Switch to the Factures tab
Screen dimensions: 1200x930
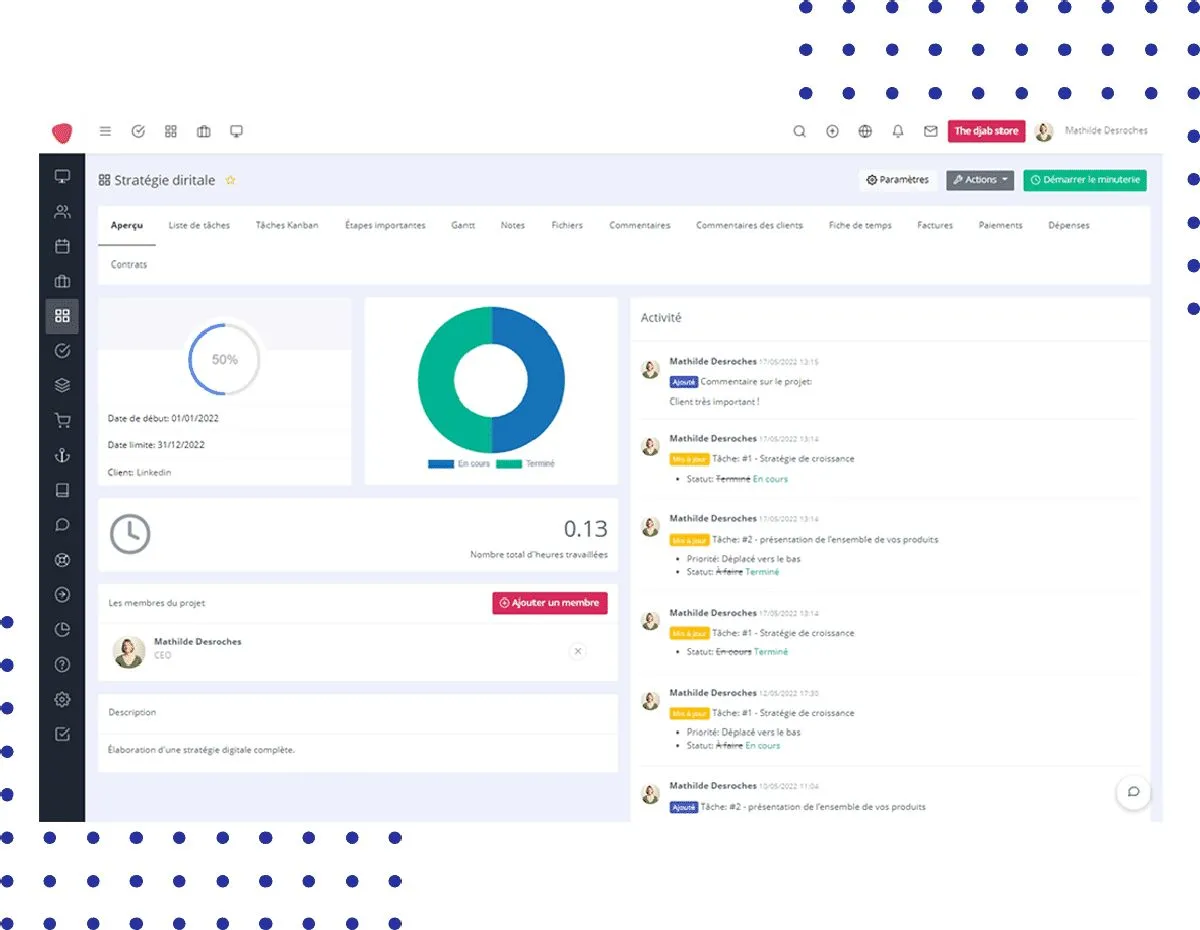pyautogui.click(x=935, y=225)
